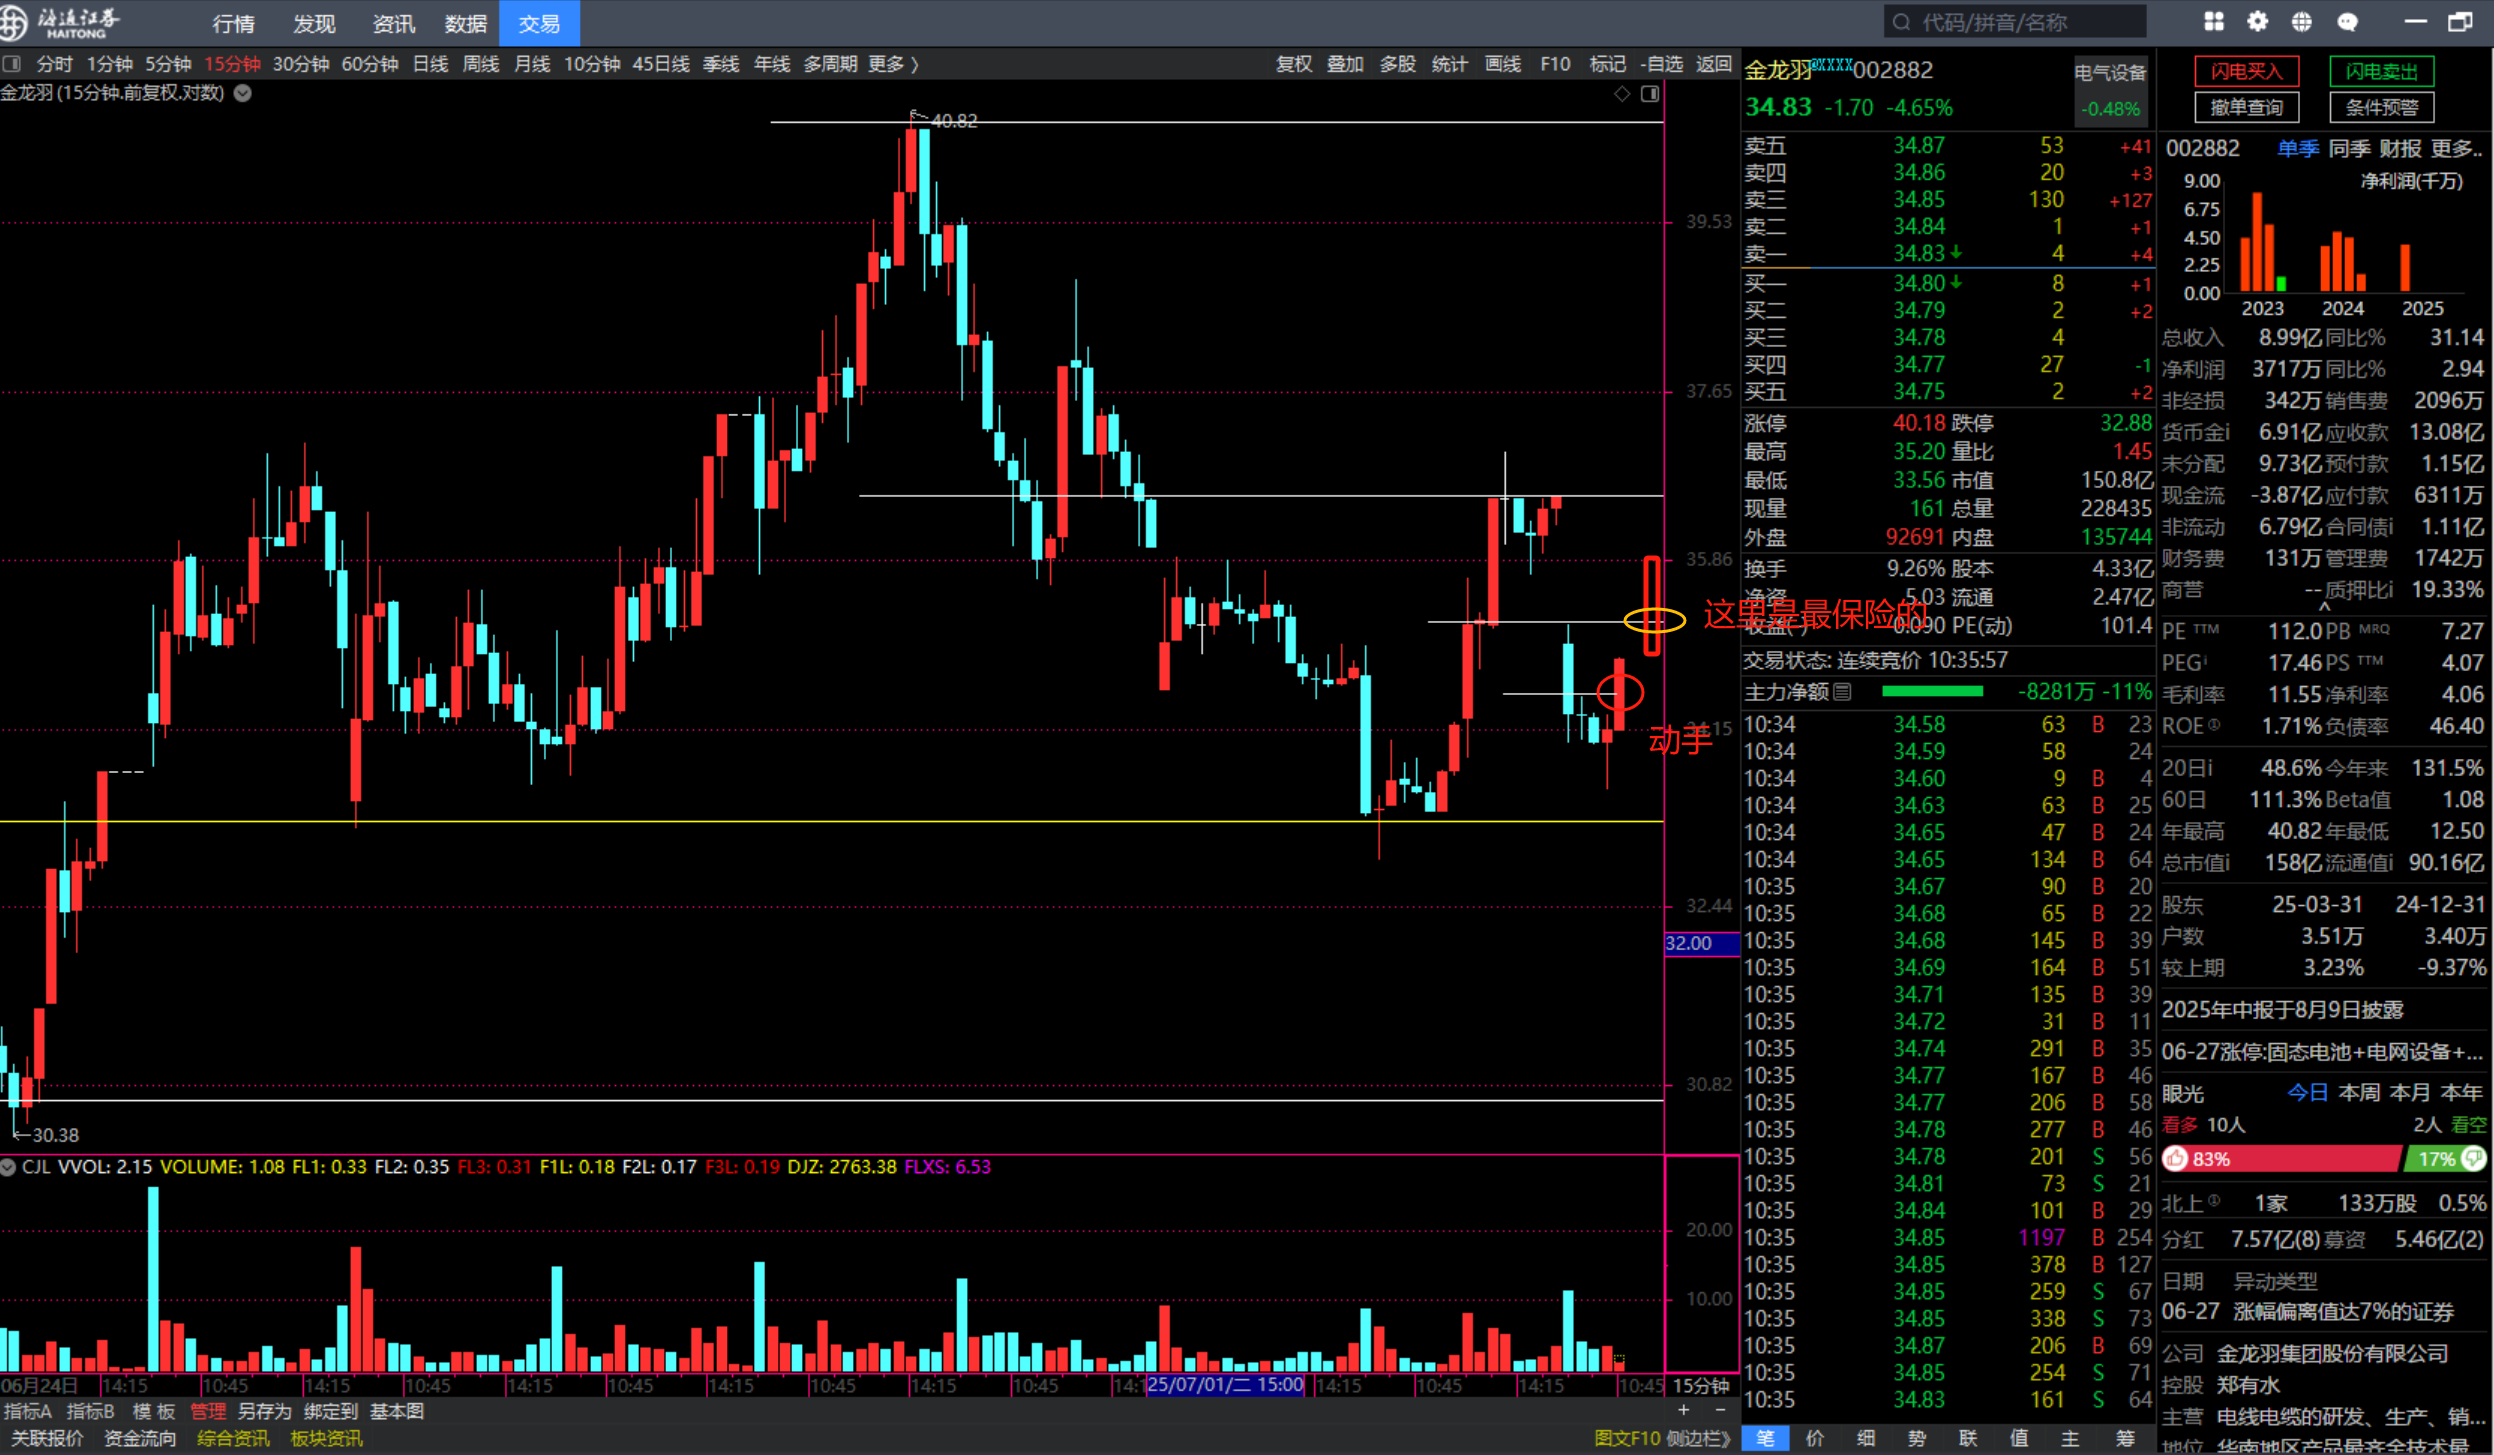This screenshot has width=2494, height=1455.
Task: Open 管理 indicator management
Action: [x=208, y=1411]
